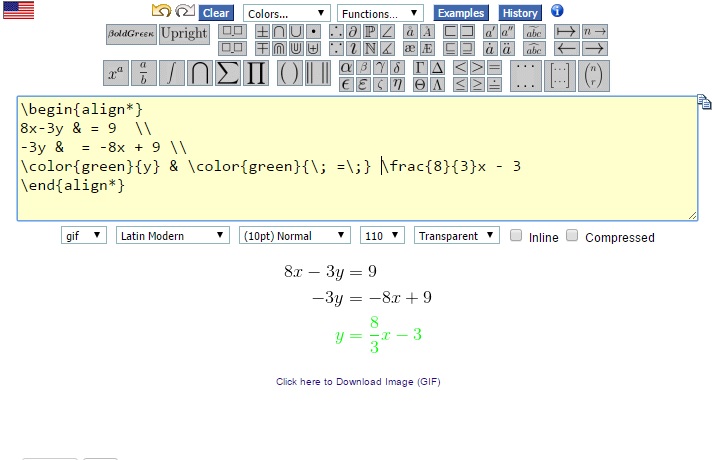
Task: Insert Greek letter gamma
Action: (380, 68)
